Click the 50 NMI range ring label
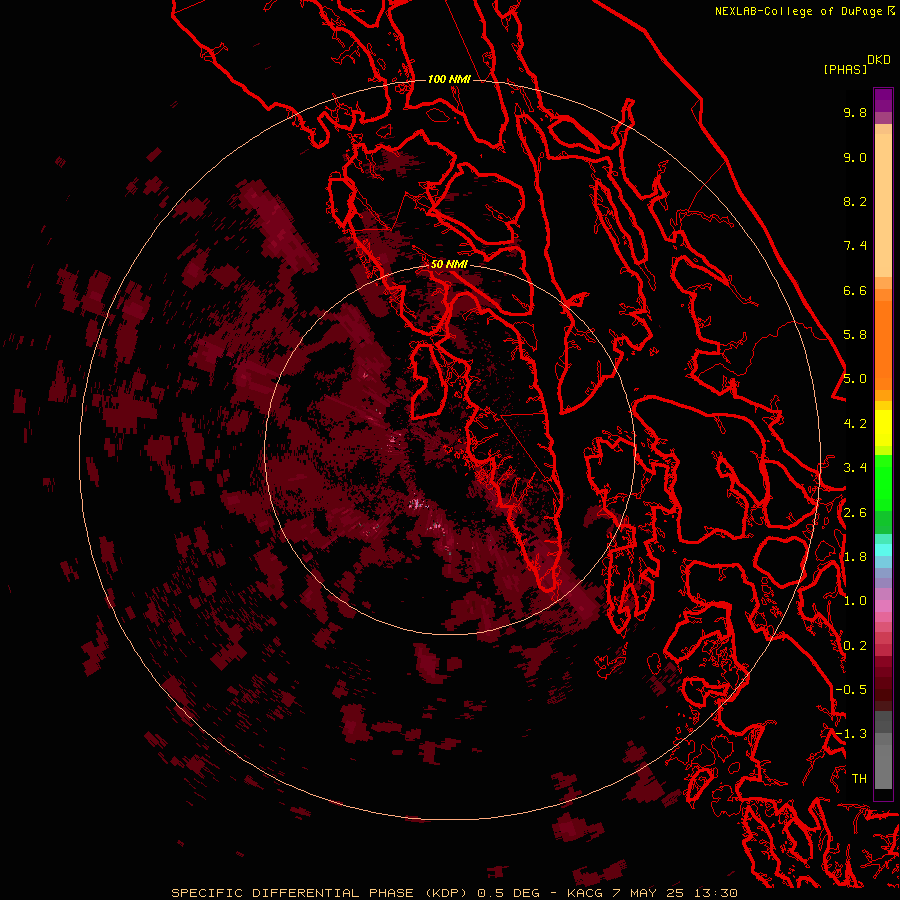This screenshot has width=900, height=900. (x=449, y=264)
